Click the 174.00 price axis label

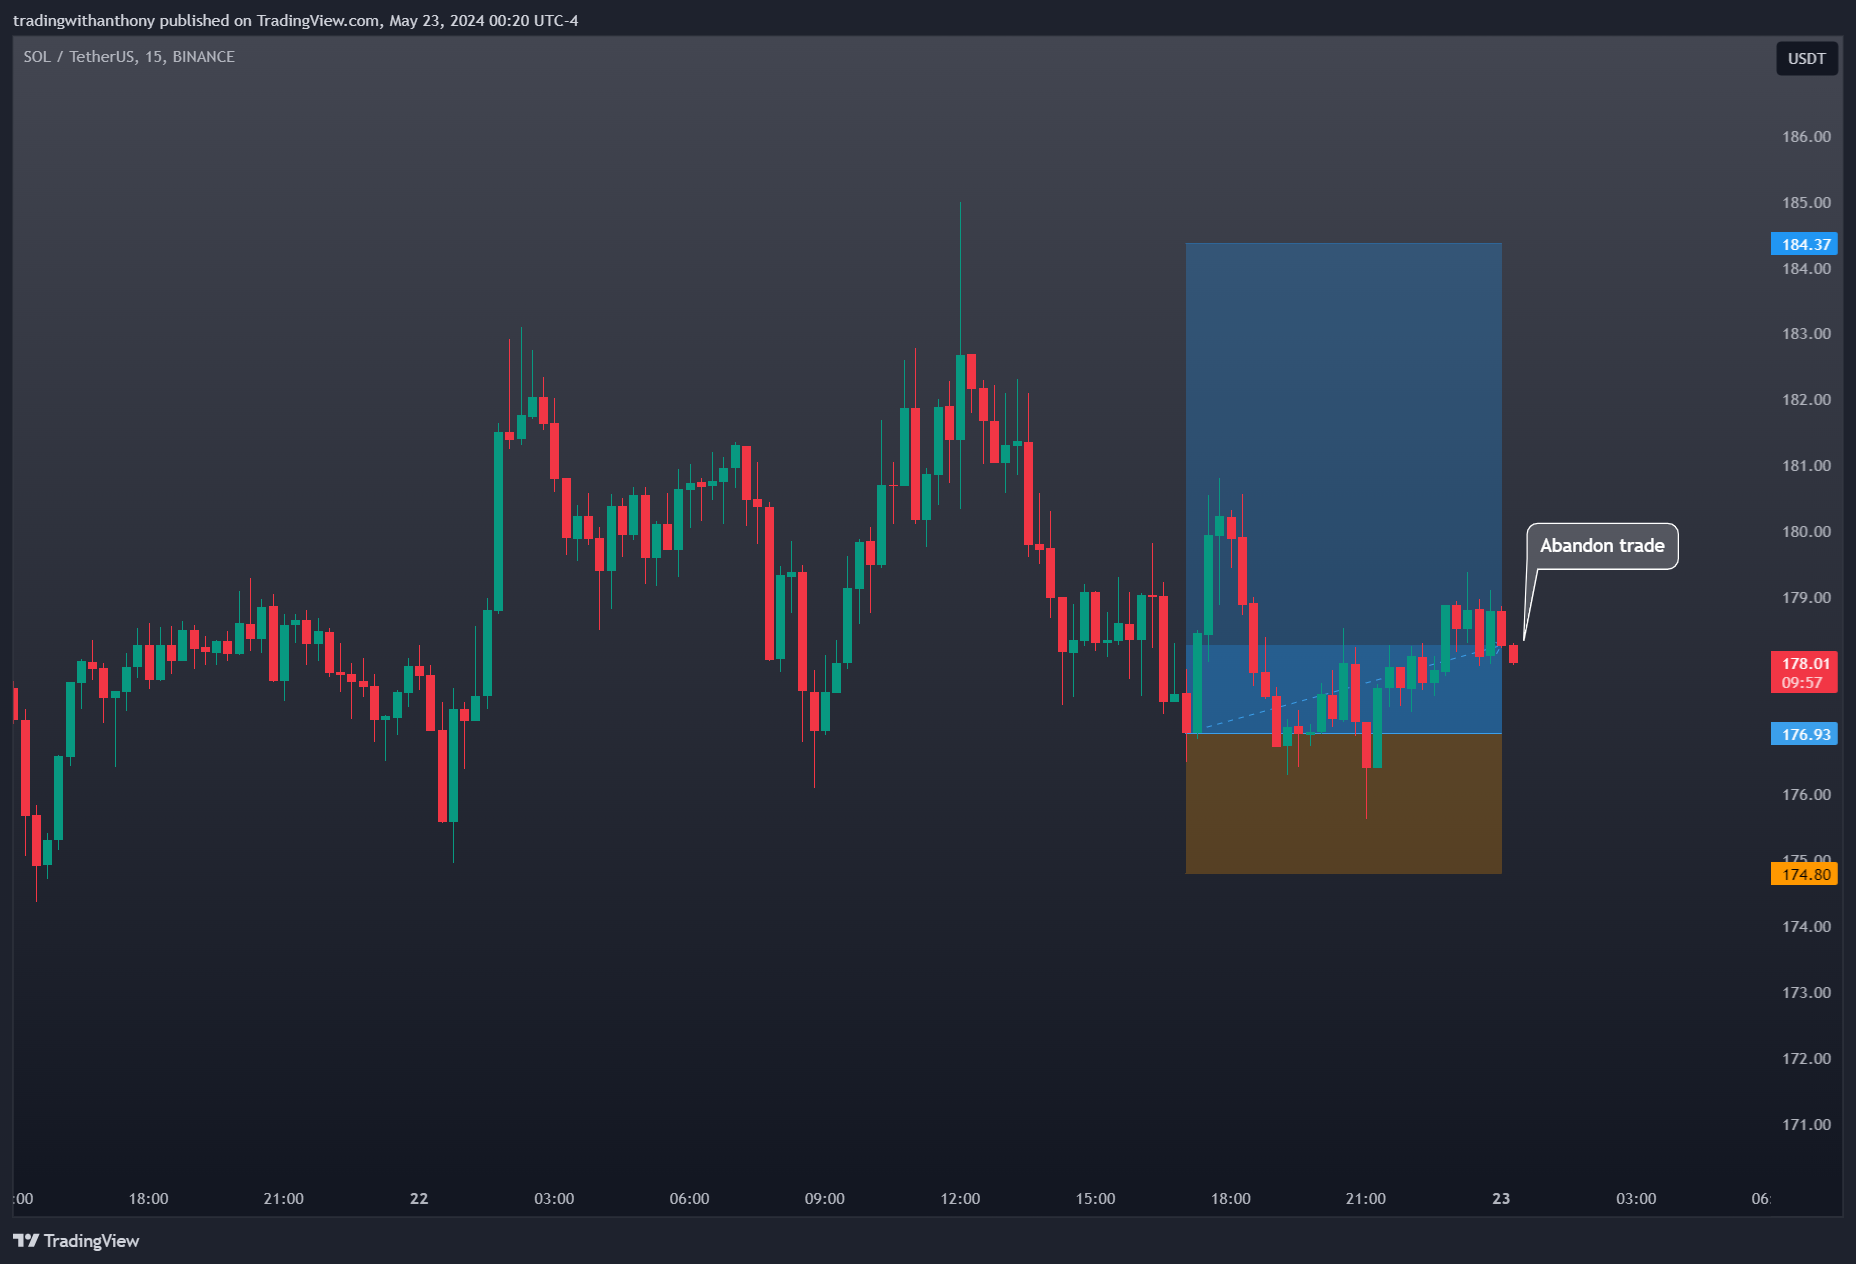click(1806, 926)
